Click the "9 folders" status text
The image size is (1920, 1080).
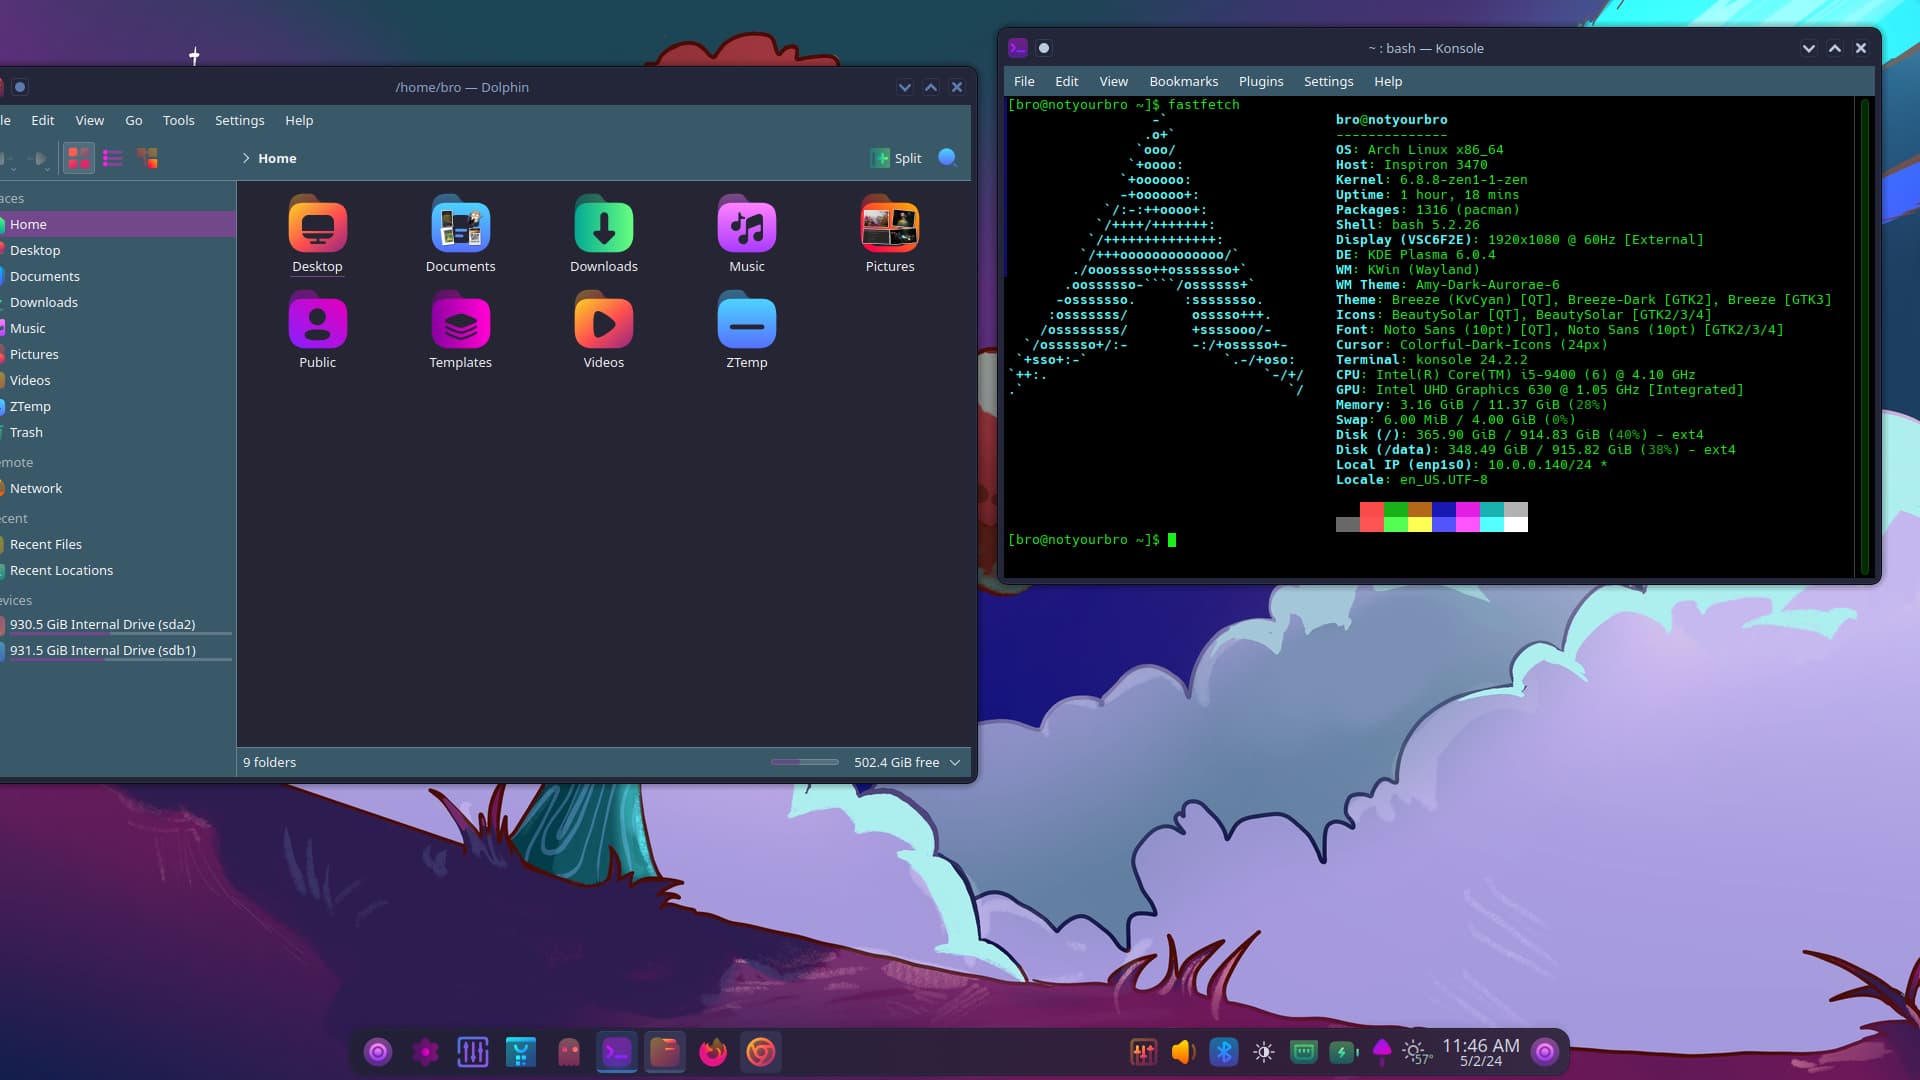(x=270, y=762)
